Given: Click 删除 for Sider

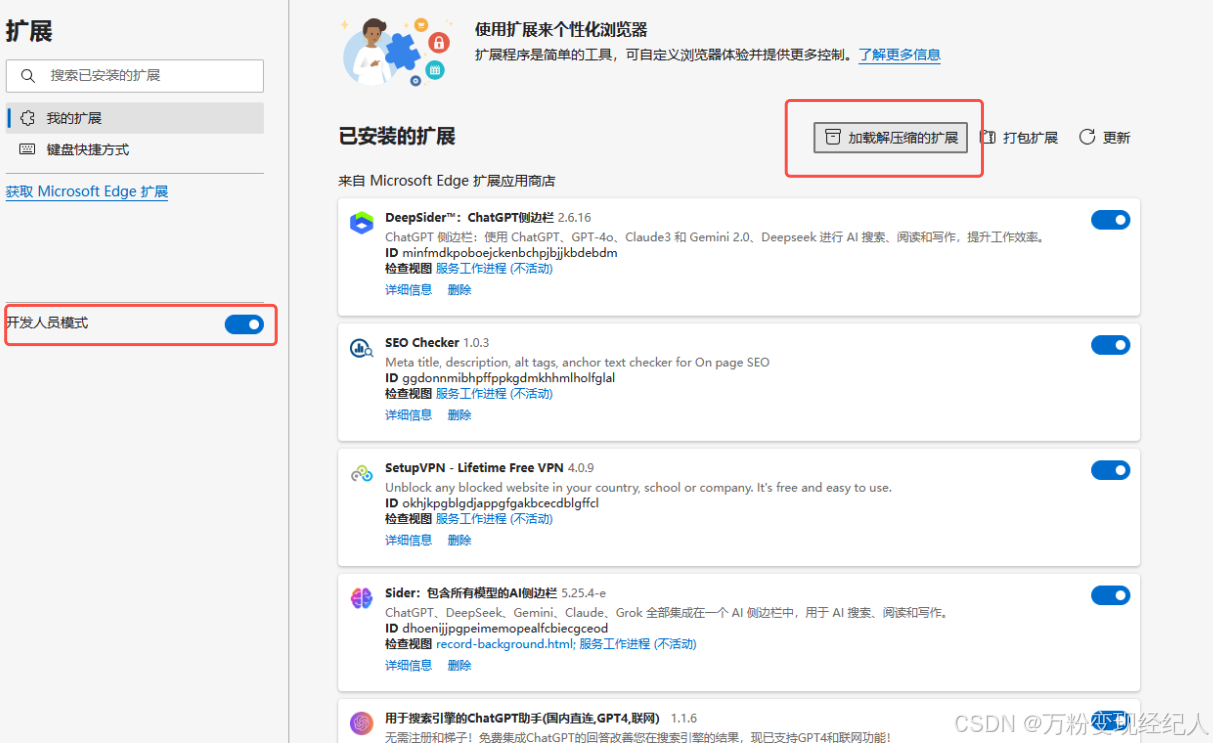Looking at the screenshot, I should point(459,665).
